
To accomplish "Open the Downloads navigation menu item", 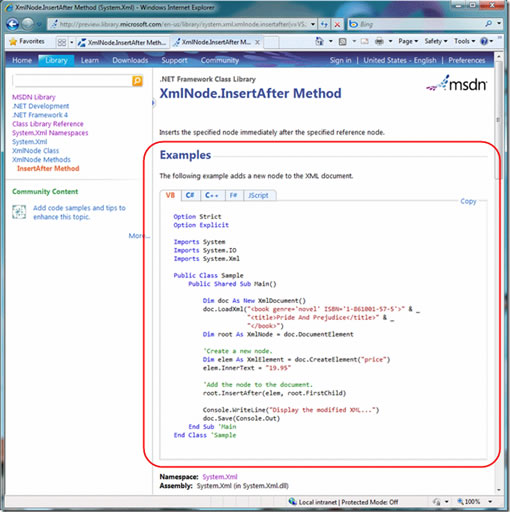I will point(130,60).
